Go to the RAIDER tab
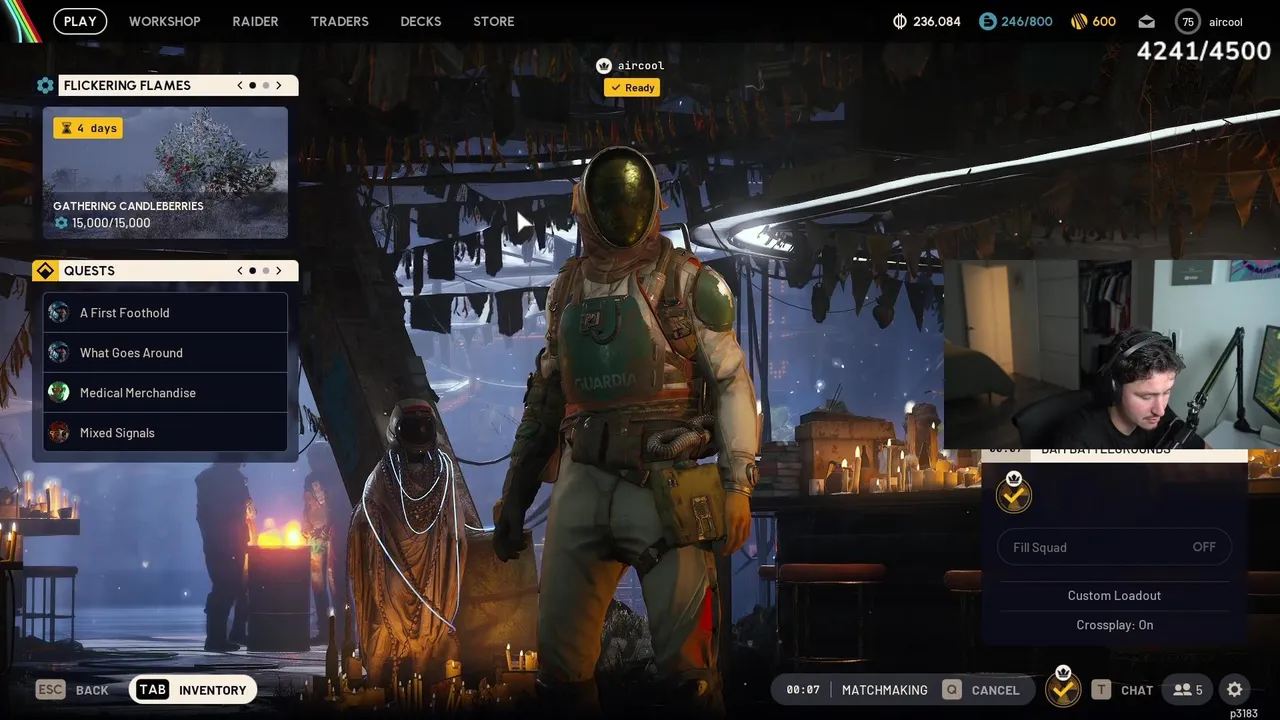This screenshot has width=1280, height=720. pyautogui.click(x=255, y=21)
